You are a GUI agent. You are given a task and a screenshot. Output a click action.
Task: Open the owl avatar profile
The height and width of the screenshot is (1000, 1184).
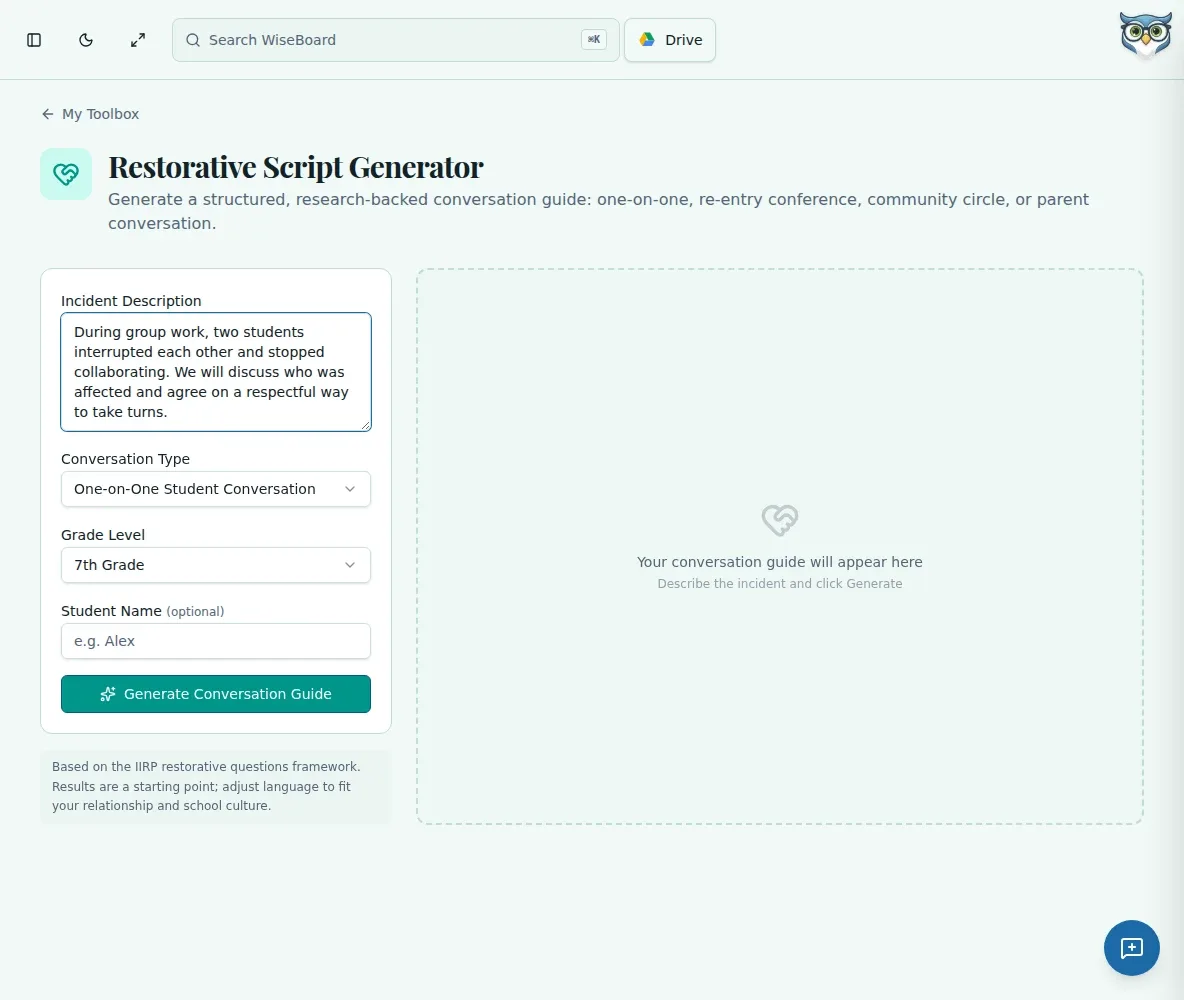[x=1145, y=35]
